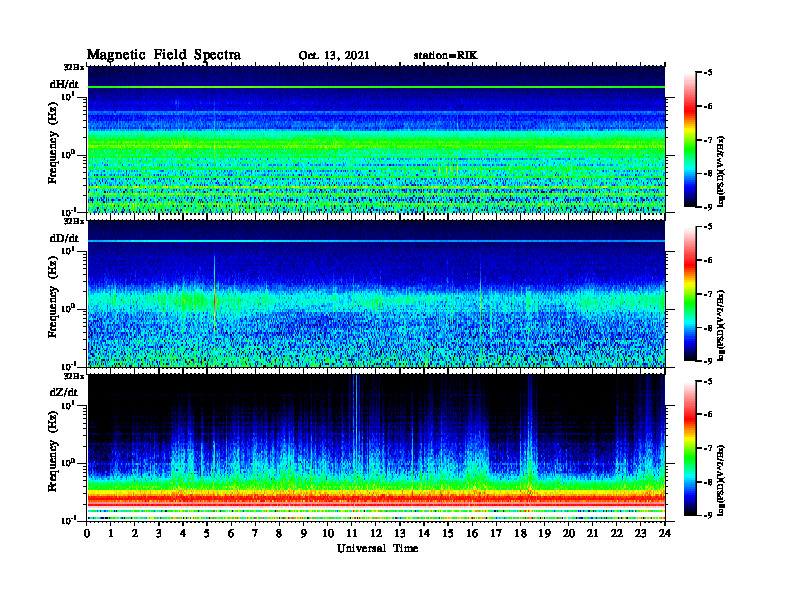Click hour 0 on the Universal Time axis

coord(87,533)
